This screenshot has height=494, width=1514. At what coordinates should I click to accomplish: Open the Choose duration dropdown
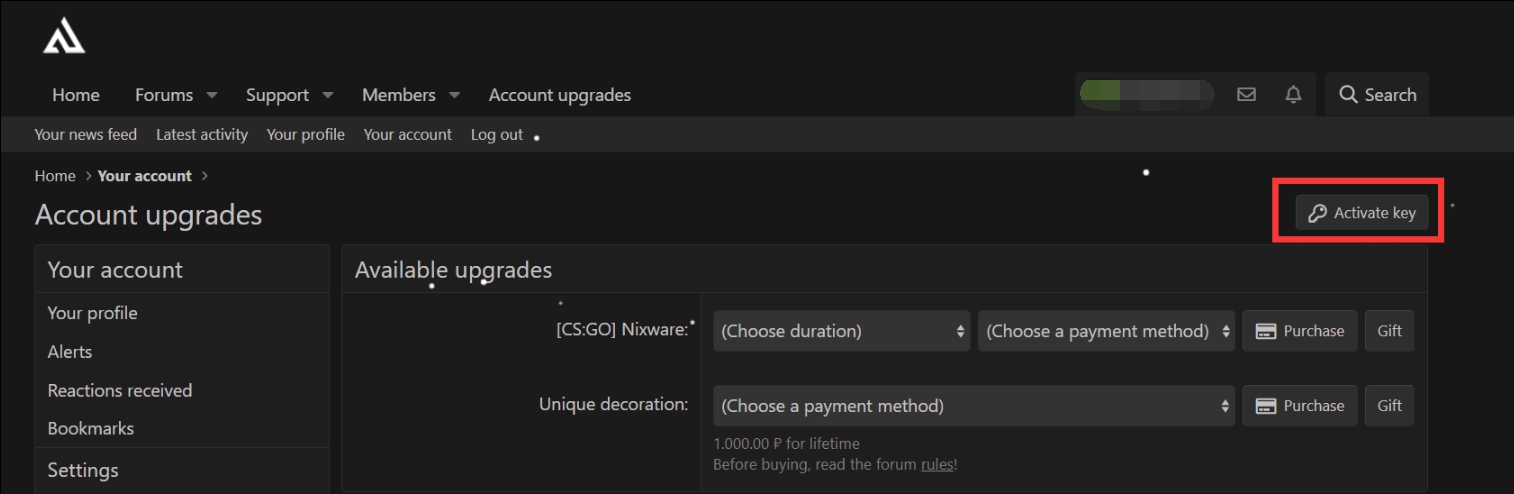841,331
